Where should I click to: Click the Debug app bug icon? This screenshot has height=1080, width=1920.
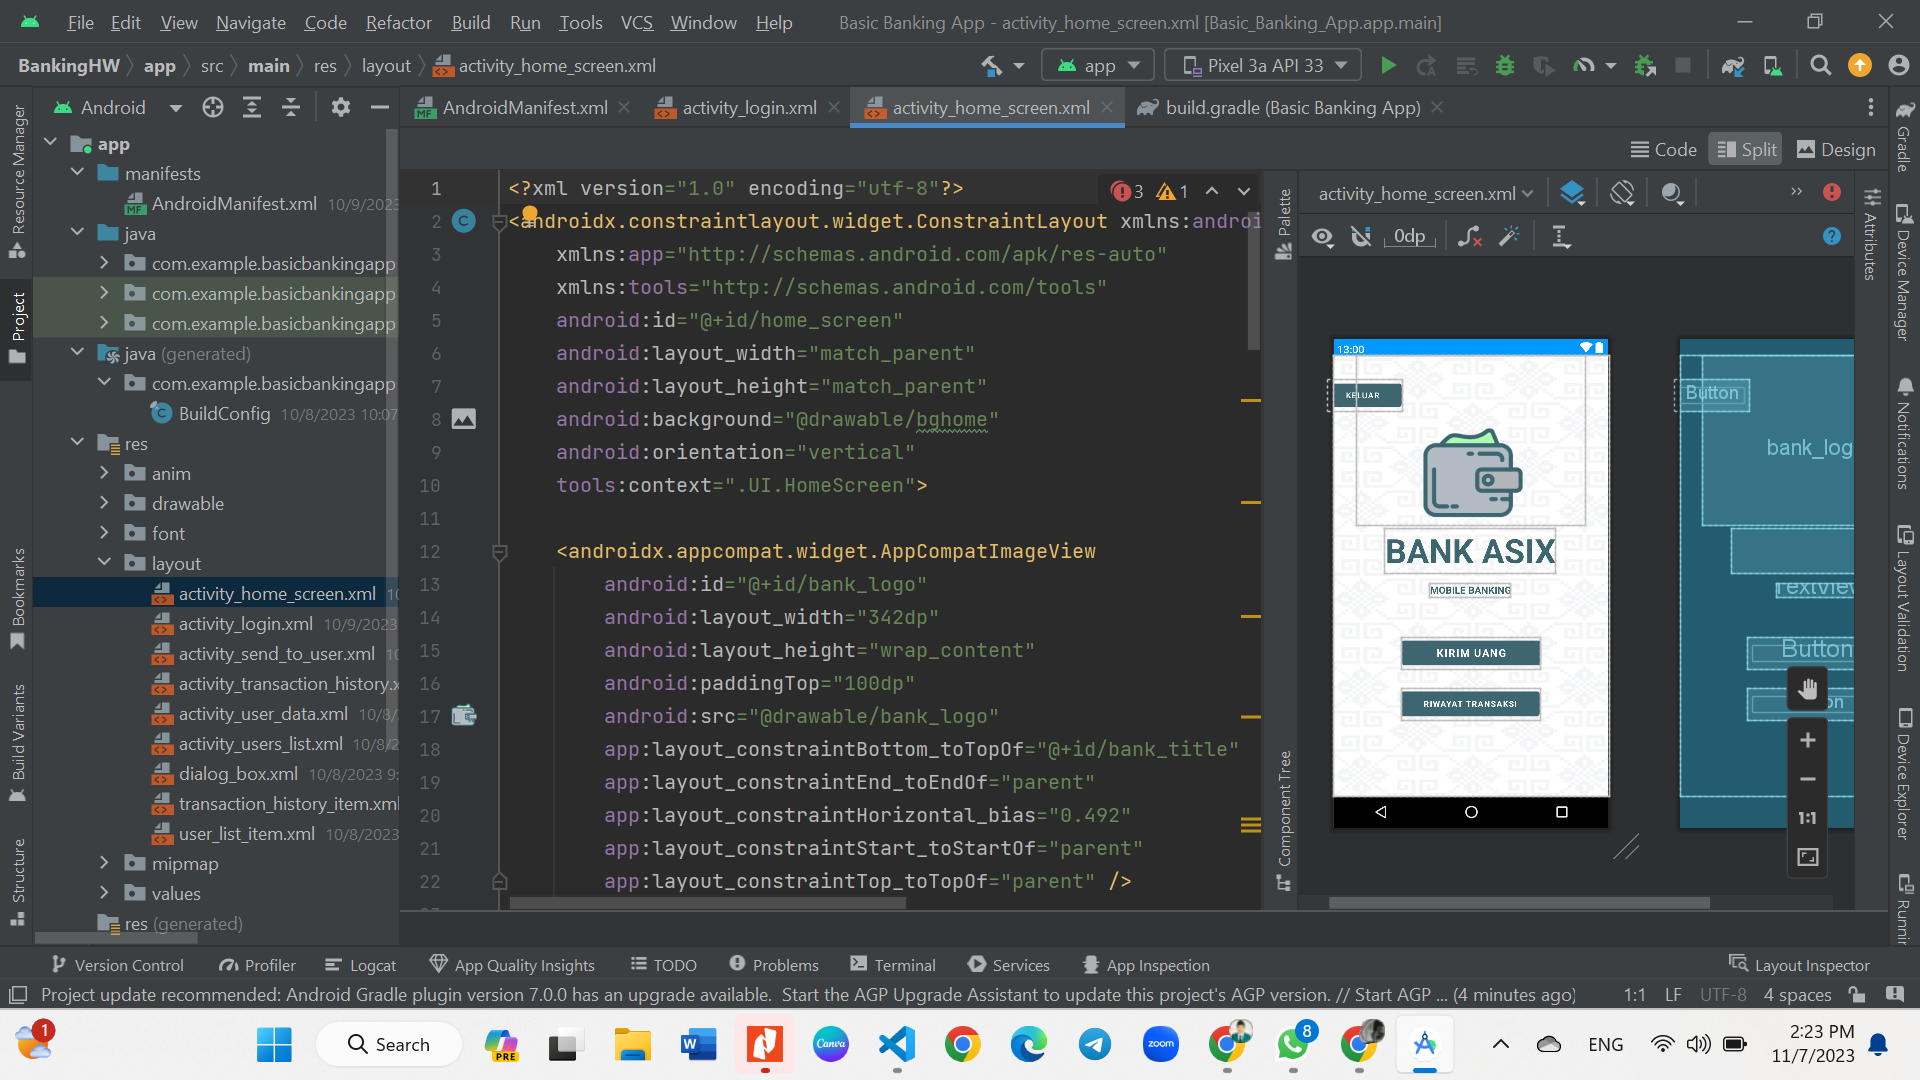tap(1504, 66)
